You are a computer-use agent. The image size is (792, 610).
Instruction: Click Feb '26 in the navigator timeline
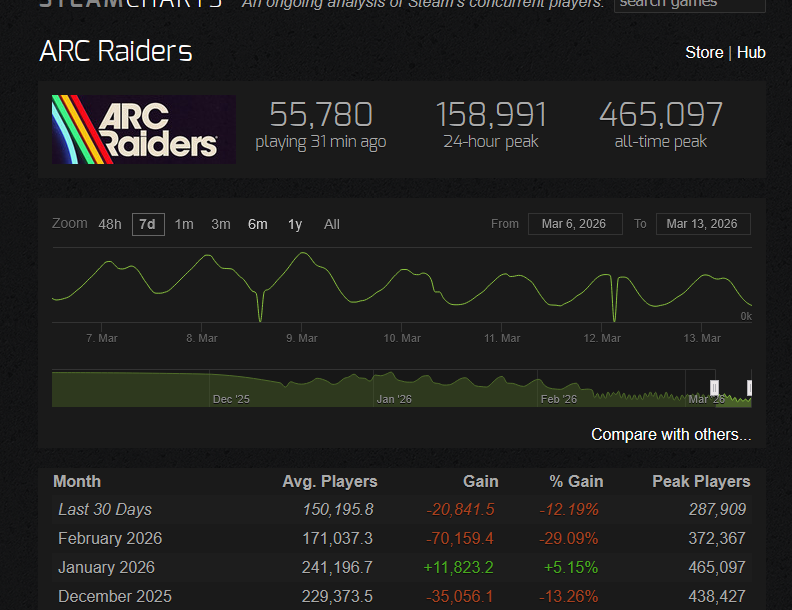coord(559,399)
